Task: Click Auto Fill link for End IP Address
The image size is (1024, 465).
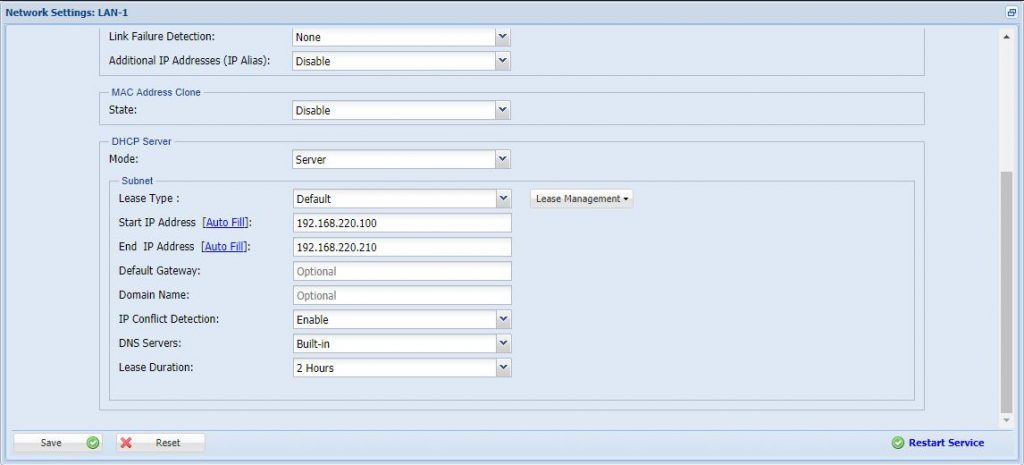Action: [x=225, y=247]
